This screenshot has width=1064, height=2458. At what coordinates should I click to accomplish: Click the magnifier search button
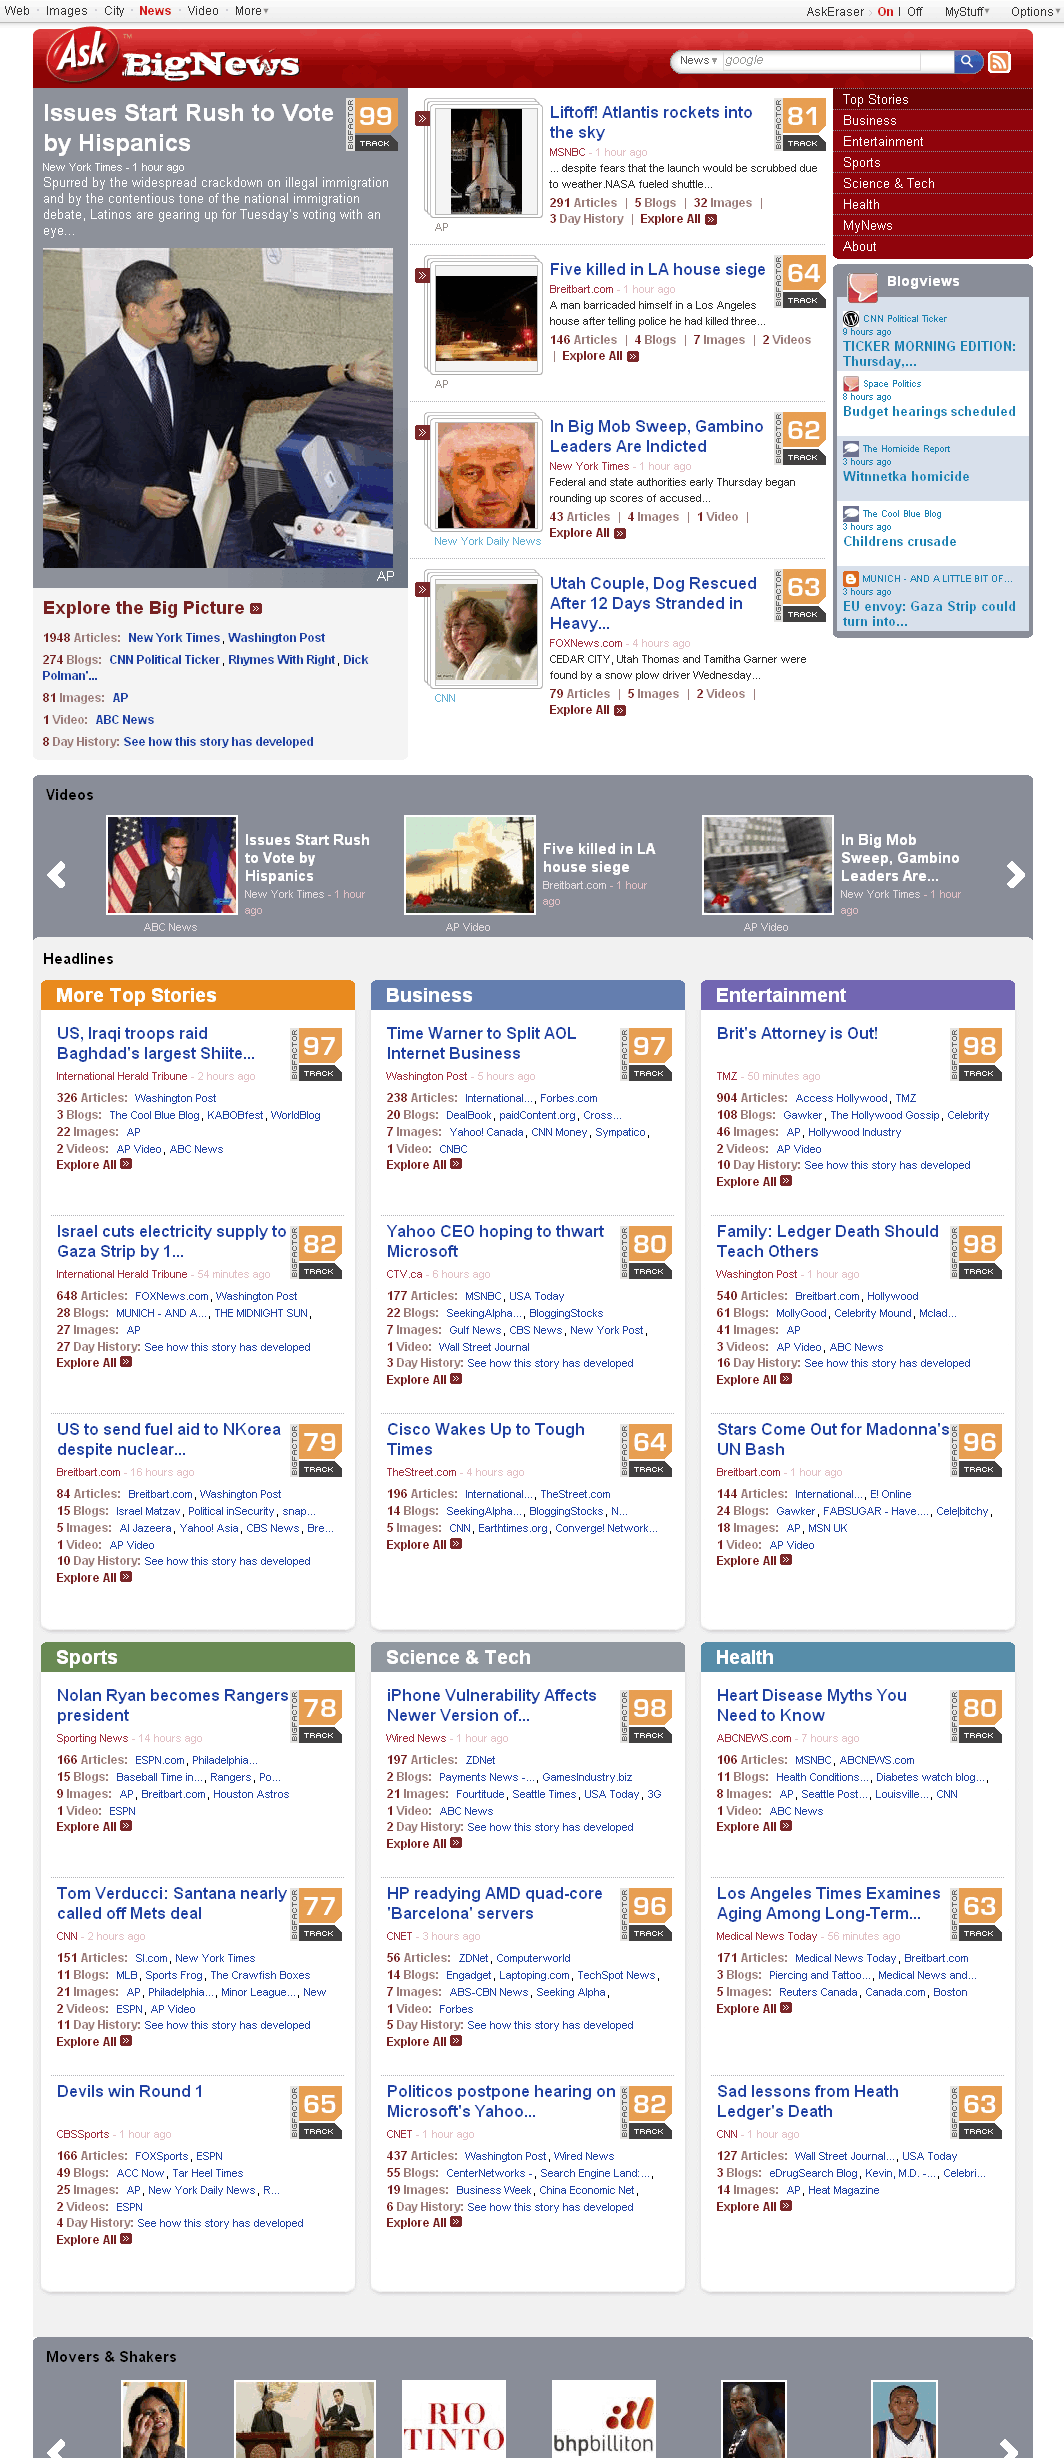967,61
